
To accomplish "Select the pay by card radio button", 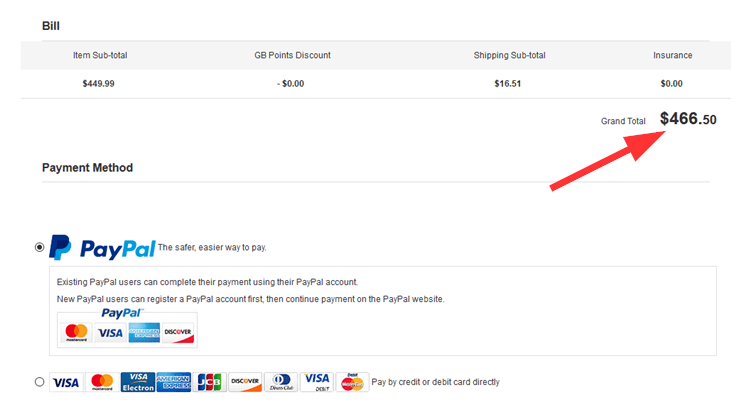I will [40, 382].
